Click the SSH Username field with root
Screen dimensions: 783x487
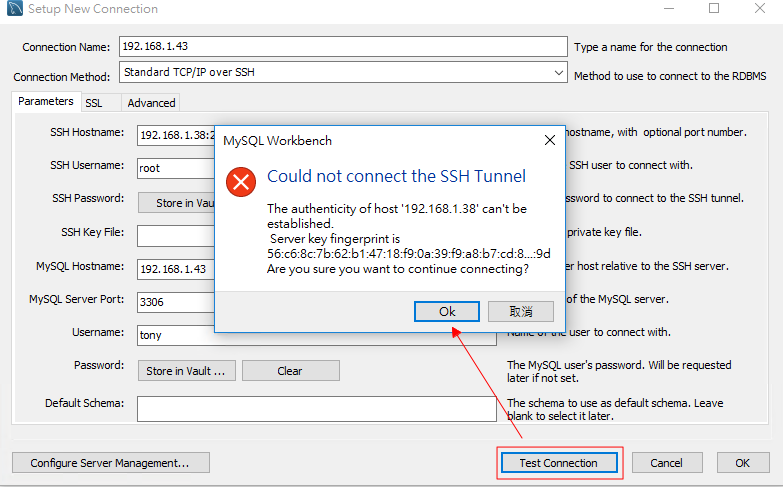tap(176, 168)
